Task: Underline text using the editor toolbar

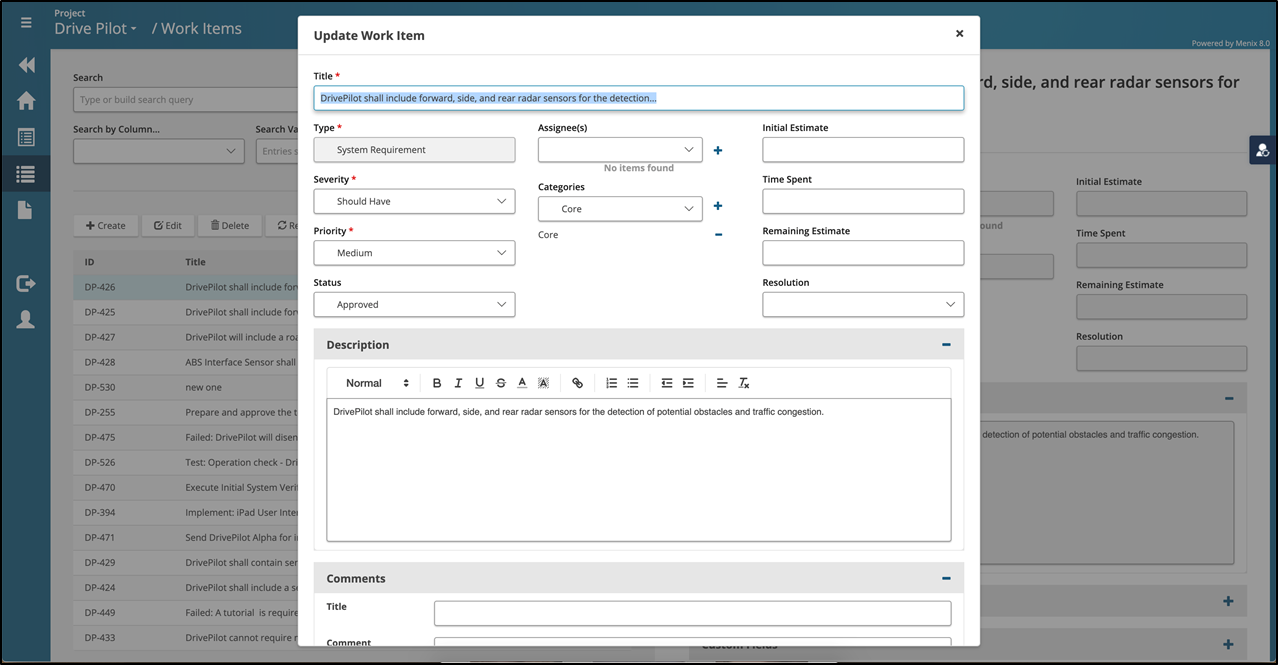Action: tap(479, 383)
